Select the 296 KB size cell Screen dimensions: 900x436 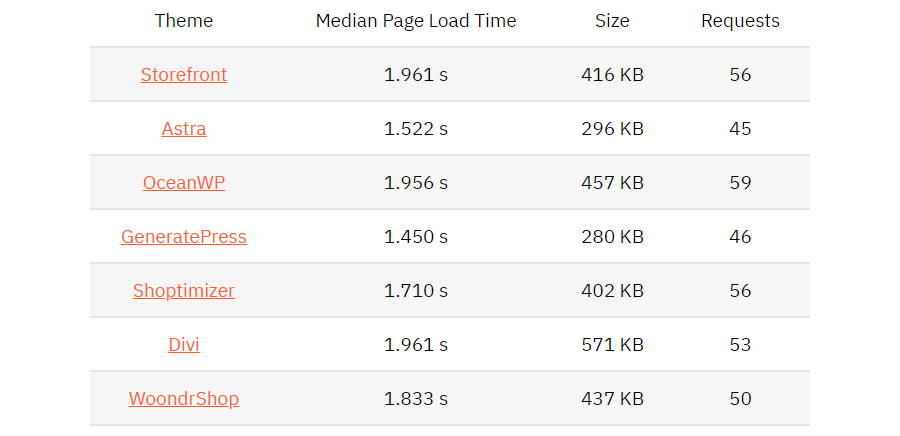(612, 129)
